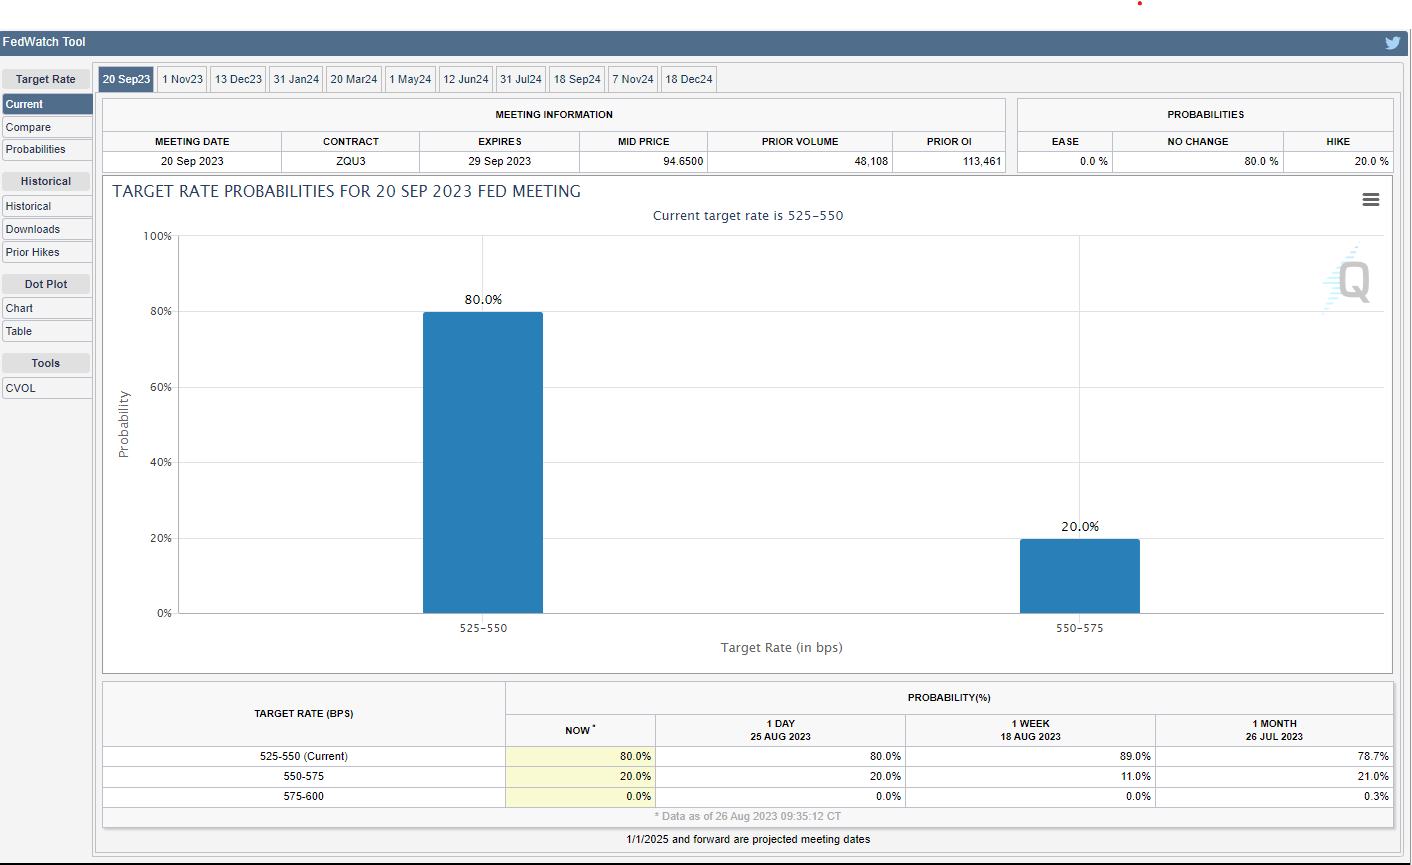Select Current in the sidebar
The height and width of the screenshot is (865, 1412).
click(x=46, y=104)
